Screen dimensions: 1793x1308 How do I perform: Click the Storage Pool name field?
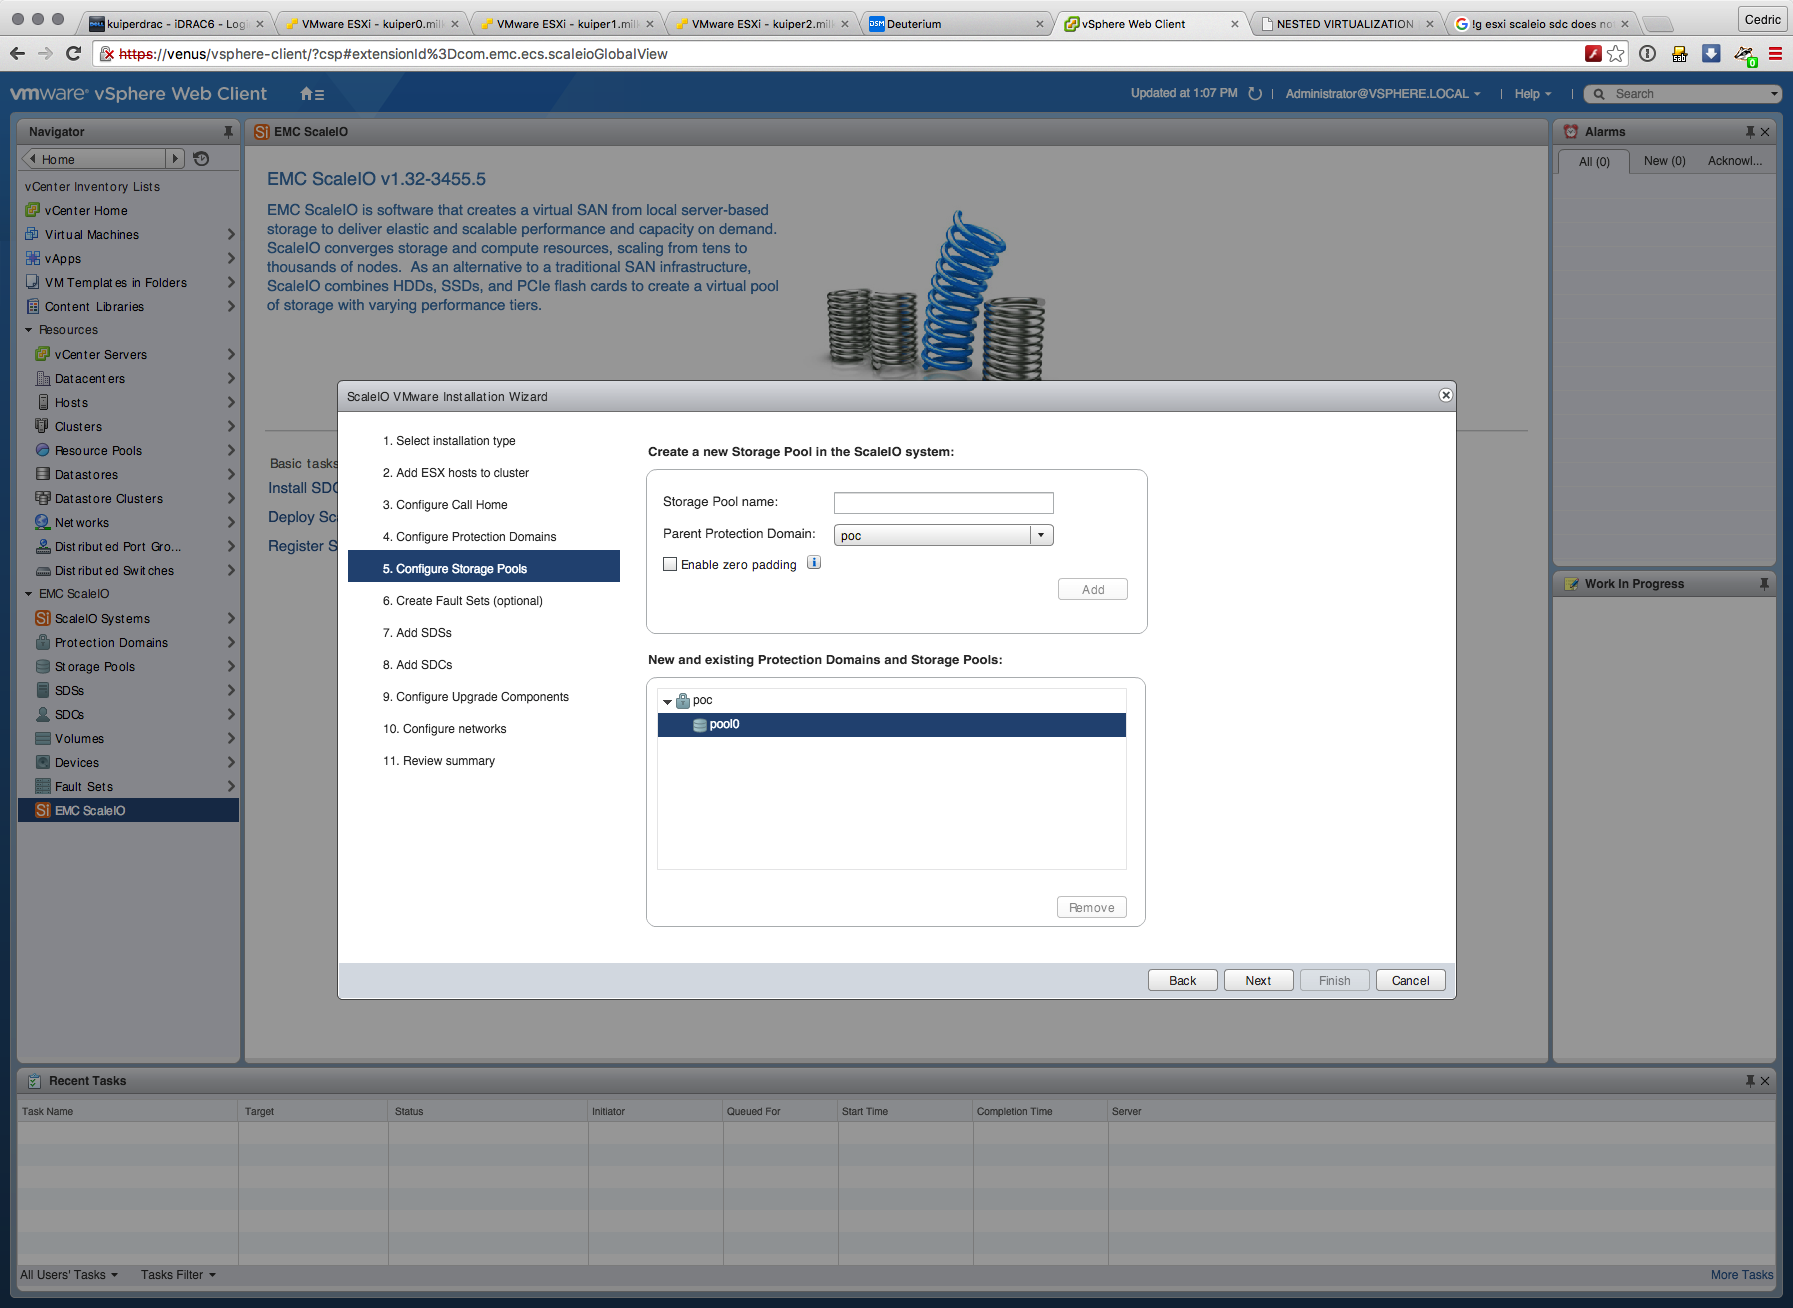point(943,503)
